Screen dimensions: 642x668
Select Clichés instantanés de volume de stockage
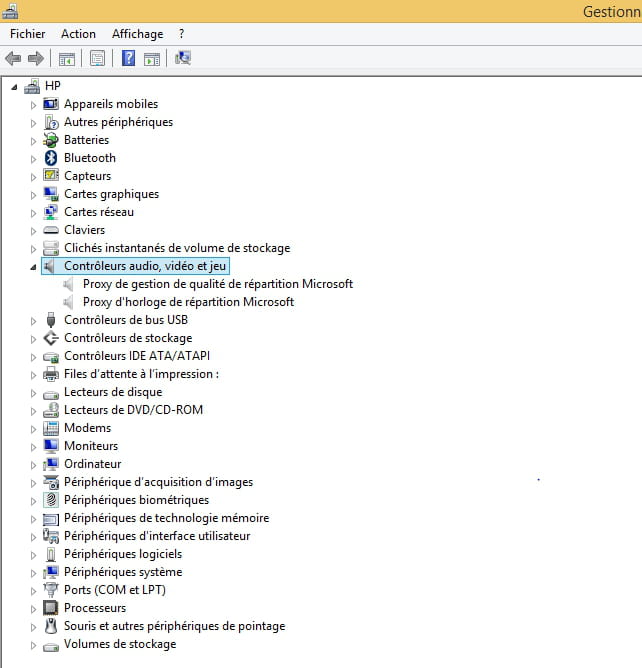(177, 248)
